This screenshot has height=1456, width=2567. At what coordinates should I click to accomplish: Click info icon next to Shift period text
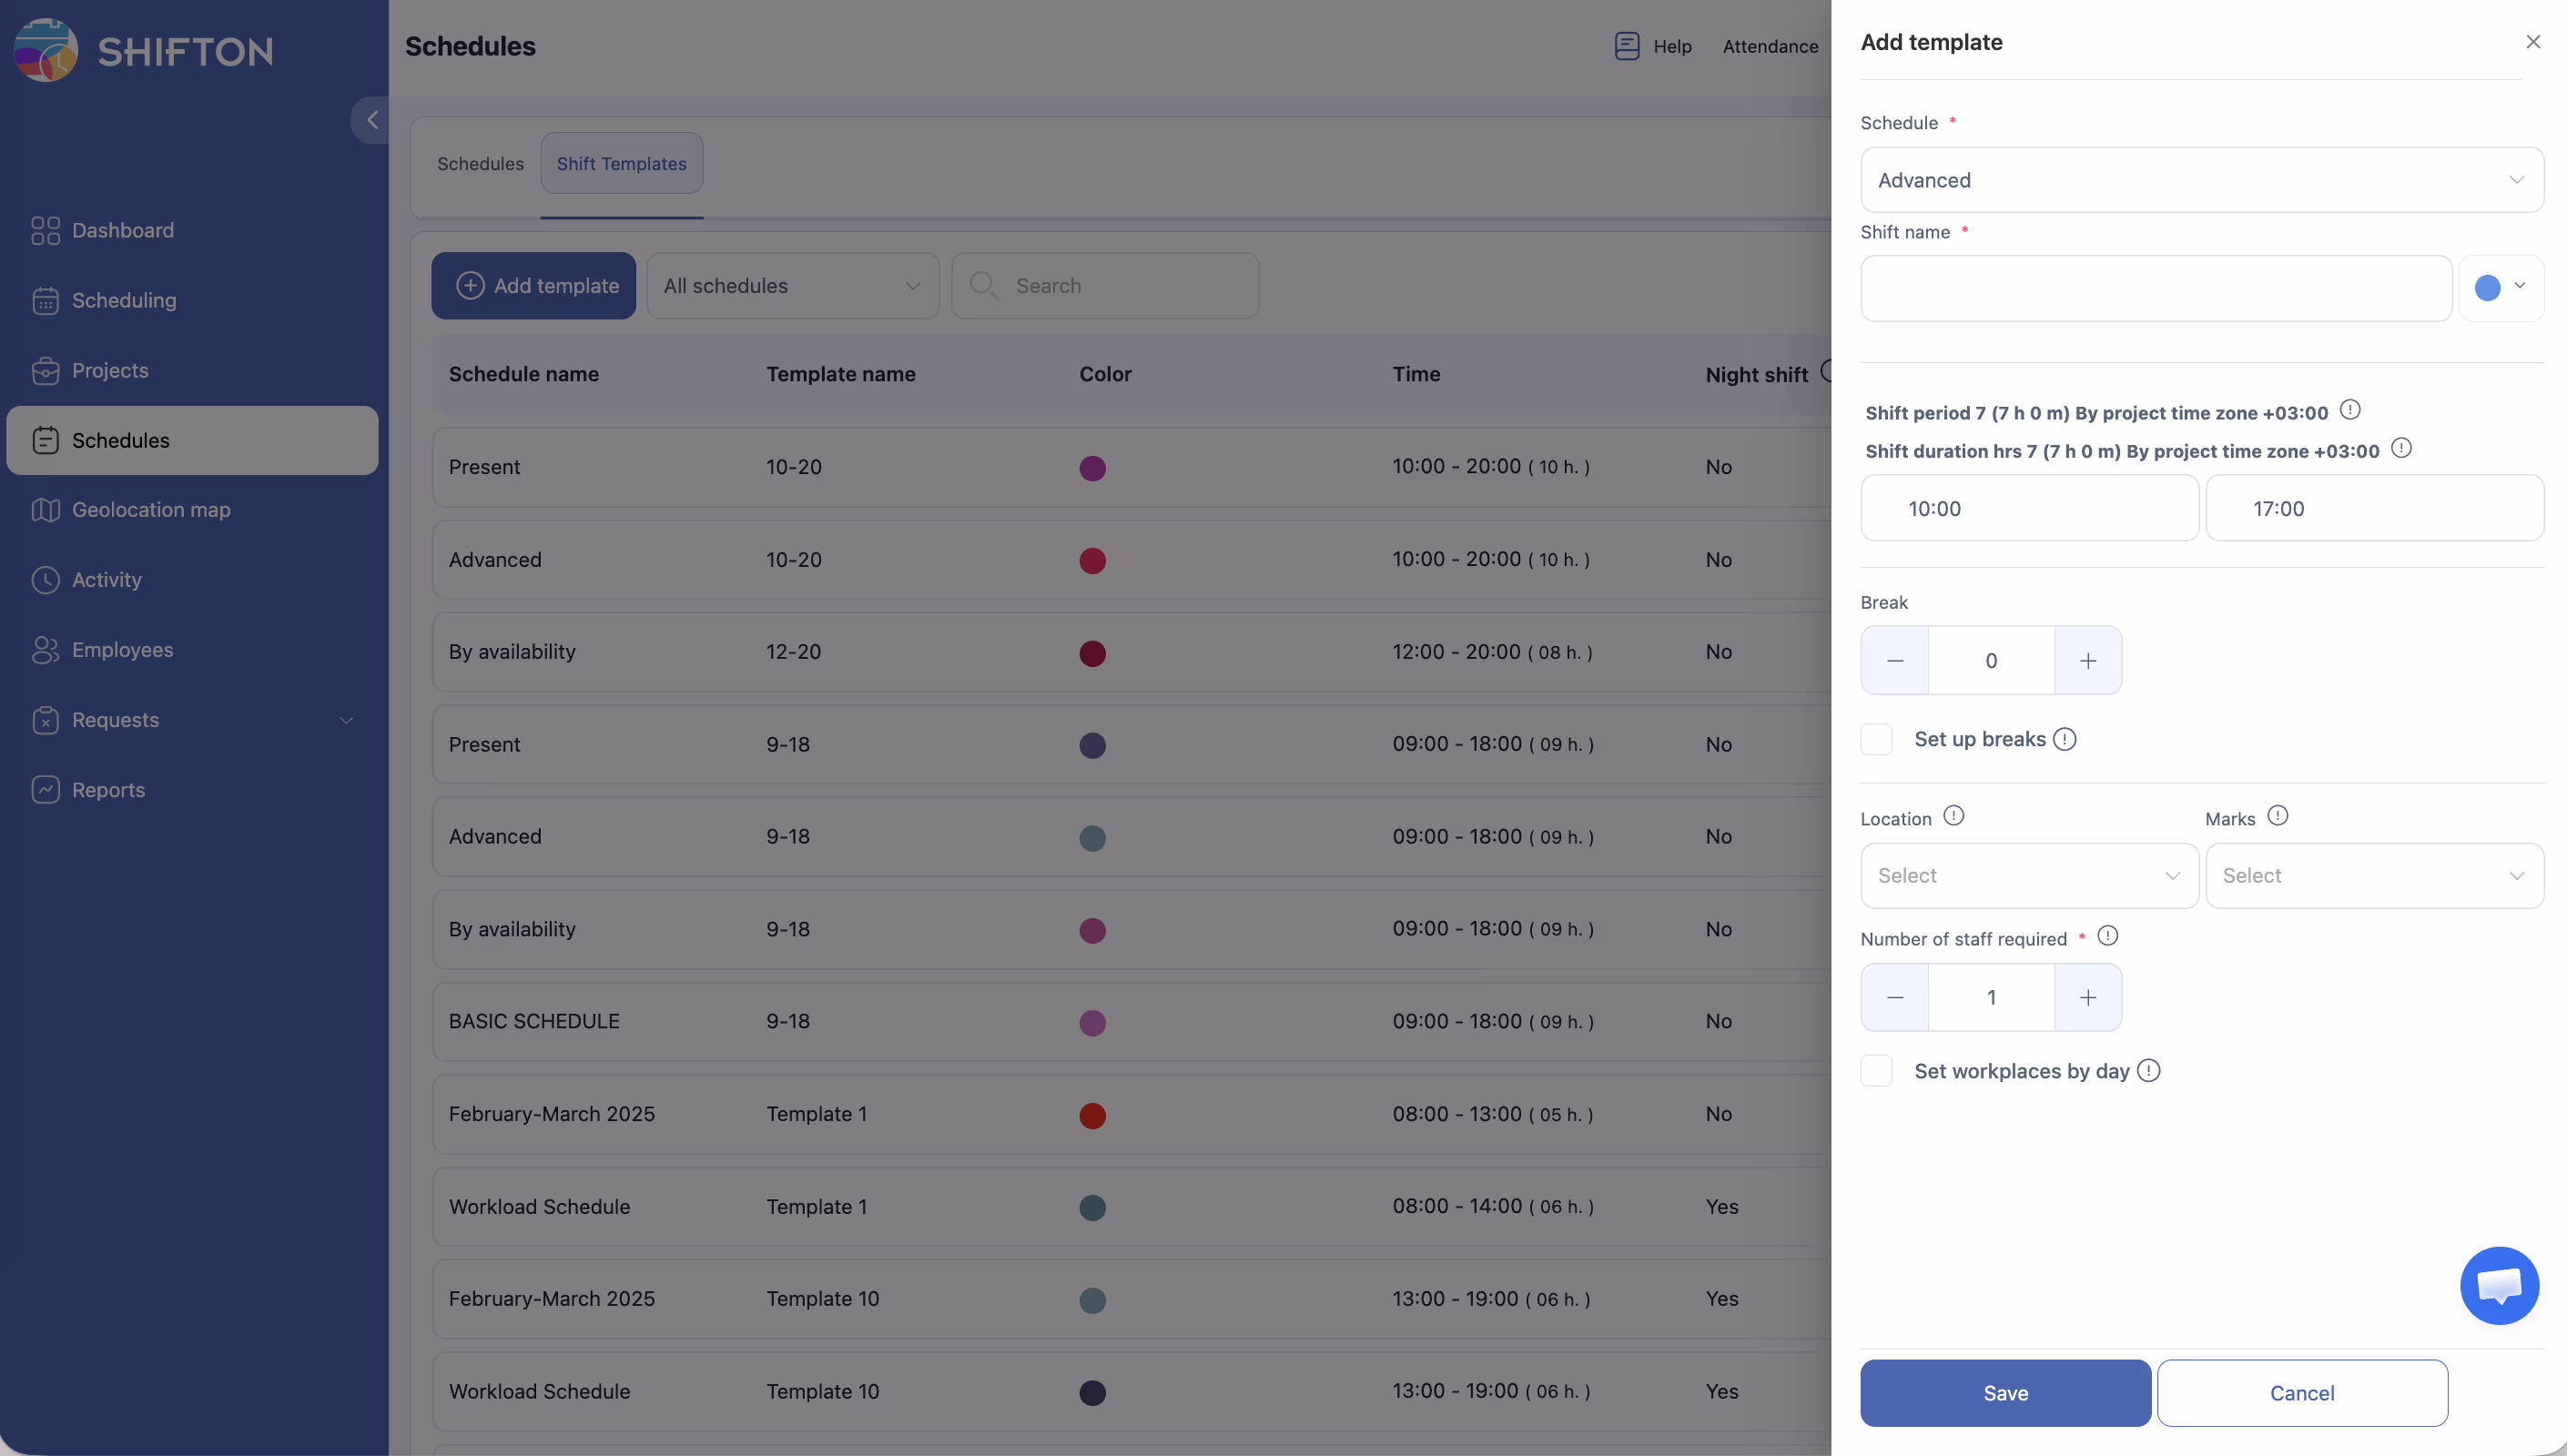click(2350, 410)
